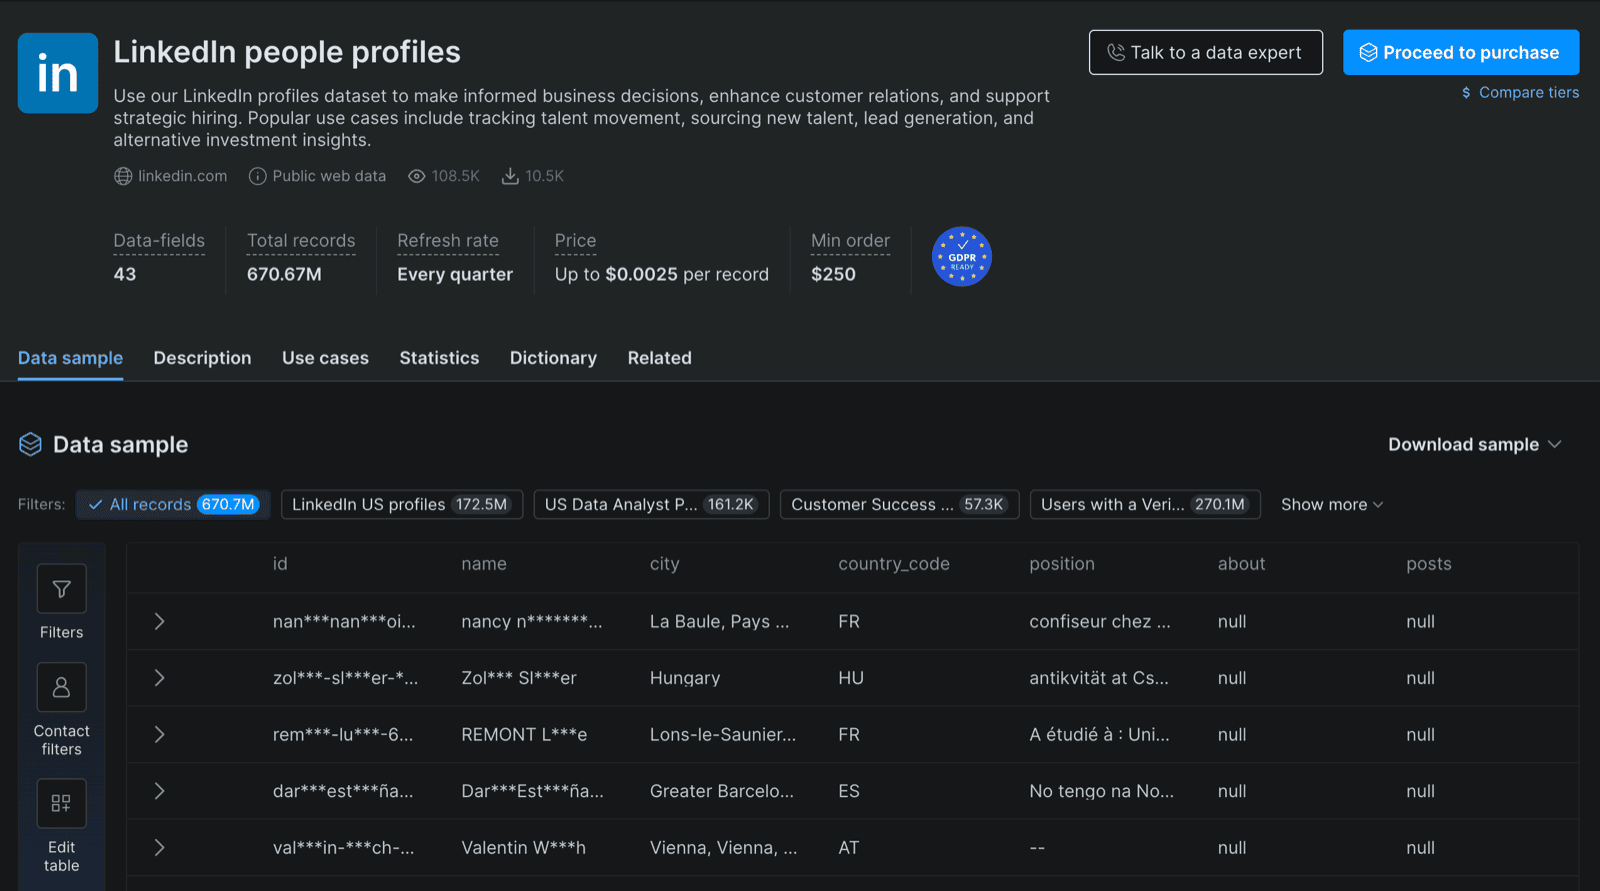
Task: Open the Compare tiers link
Action: coord(1520,92)
